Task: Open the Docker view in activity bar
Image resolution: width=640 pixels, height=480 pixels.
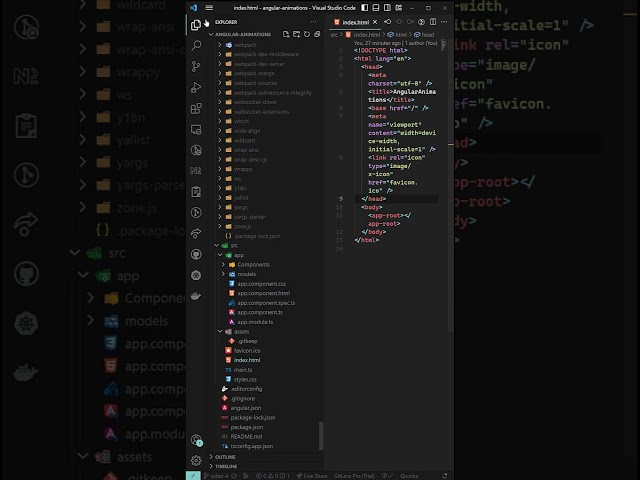Action: pyautogui.click(x=196, y=296)
